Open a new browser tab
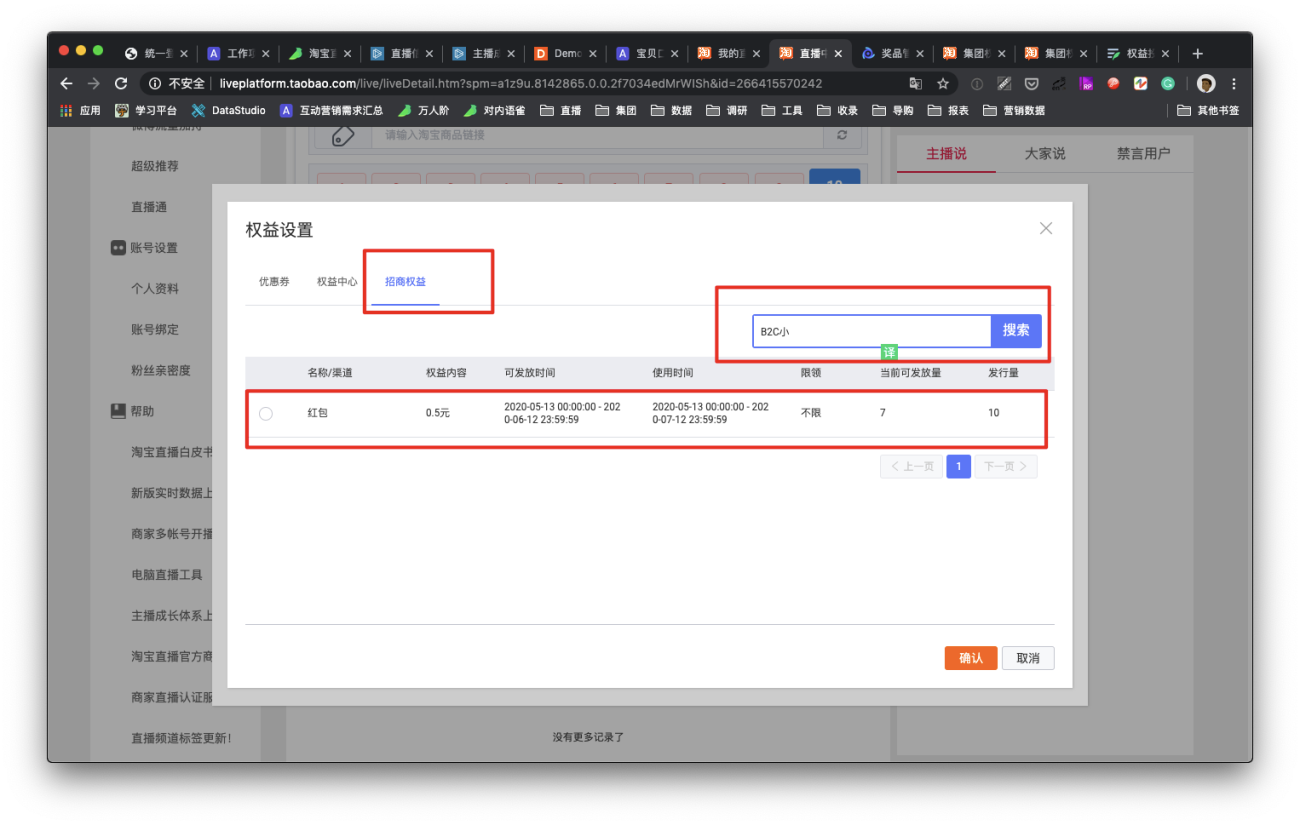 (1198, 53)
